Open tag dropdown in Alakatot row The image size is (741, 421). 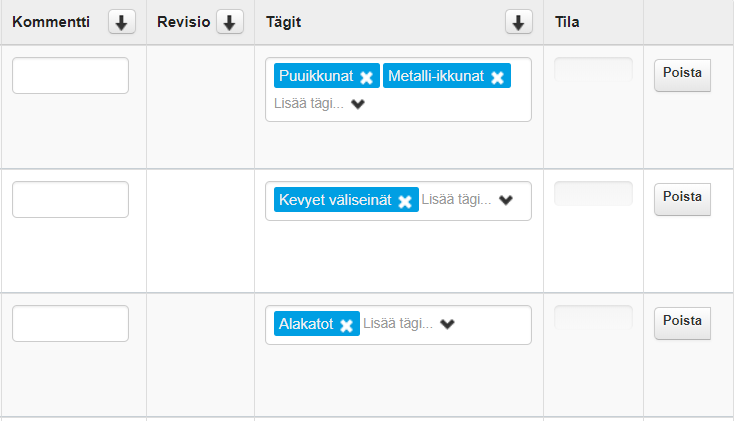click(447, 324)
